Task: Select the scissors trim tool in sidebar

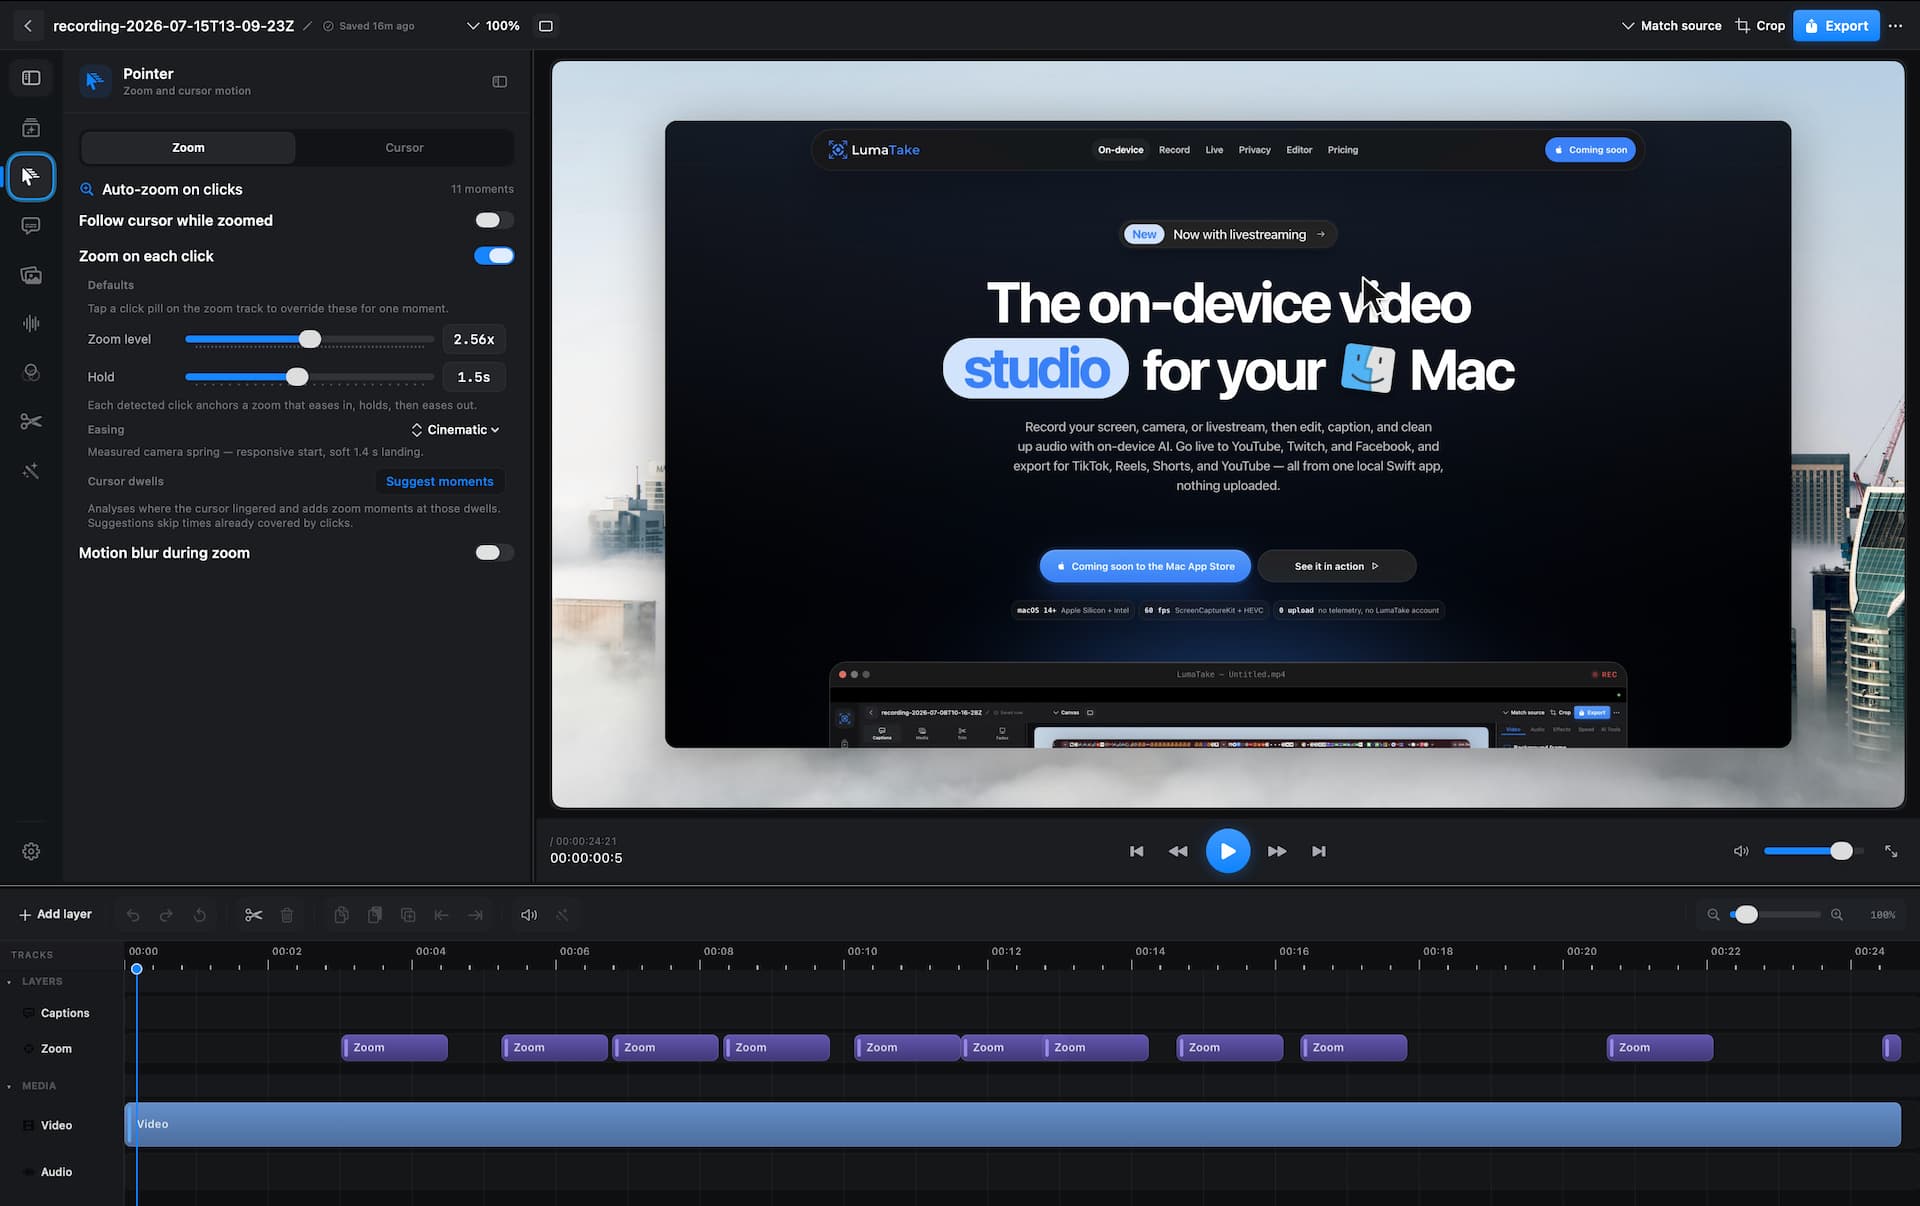Action: [31, 421]
